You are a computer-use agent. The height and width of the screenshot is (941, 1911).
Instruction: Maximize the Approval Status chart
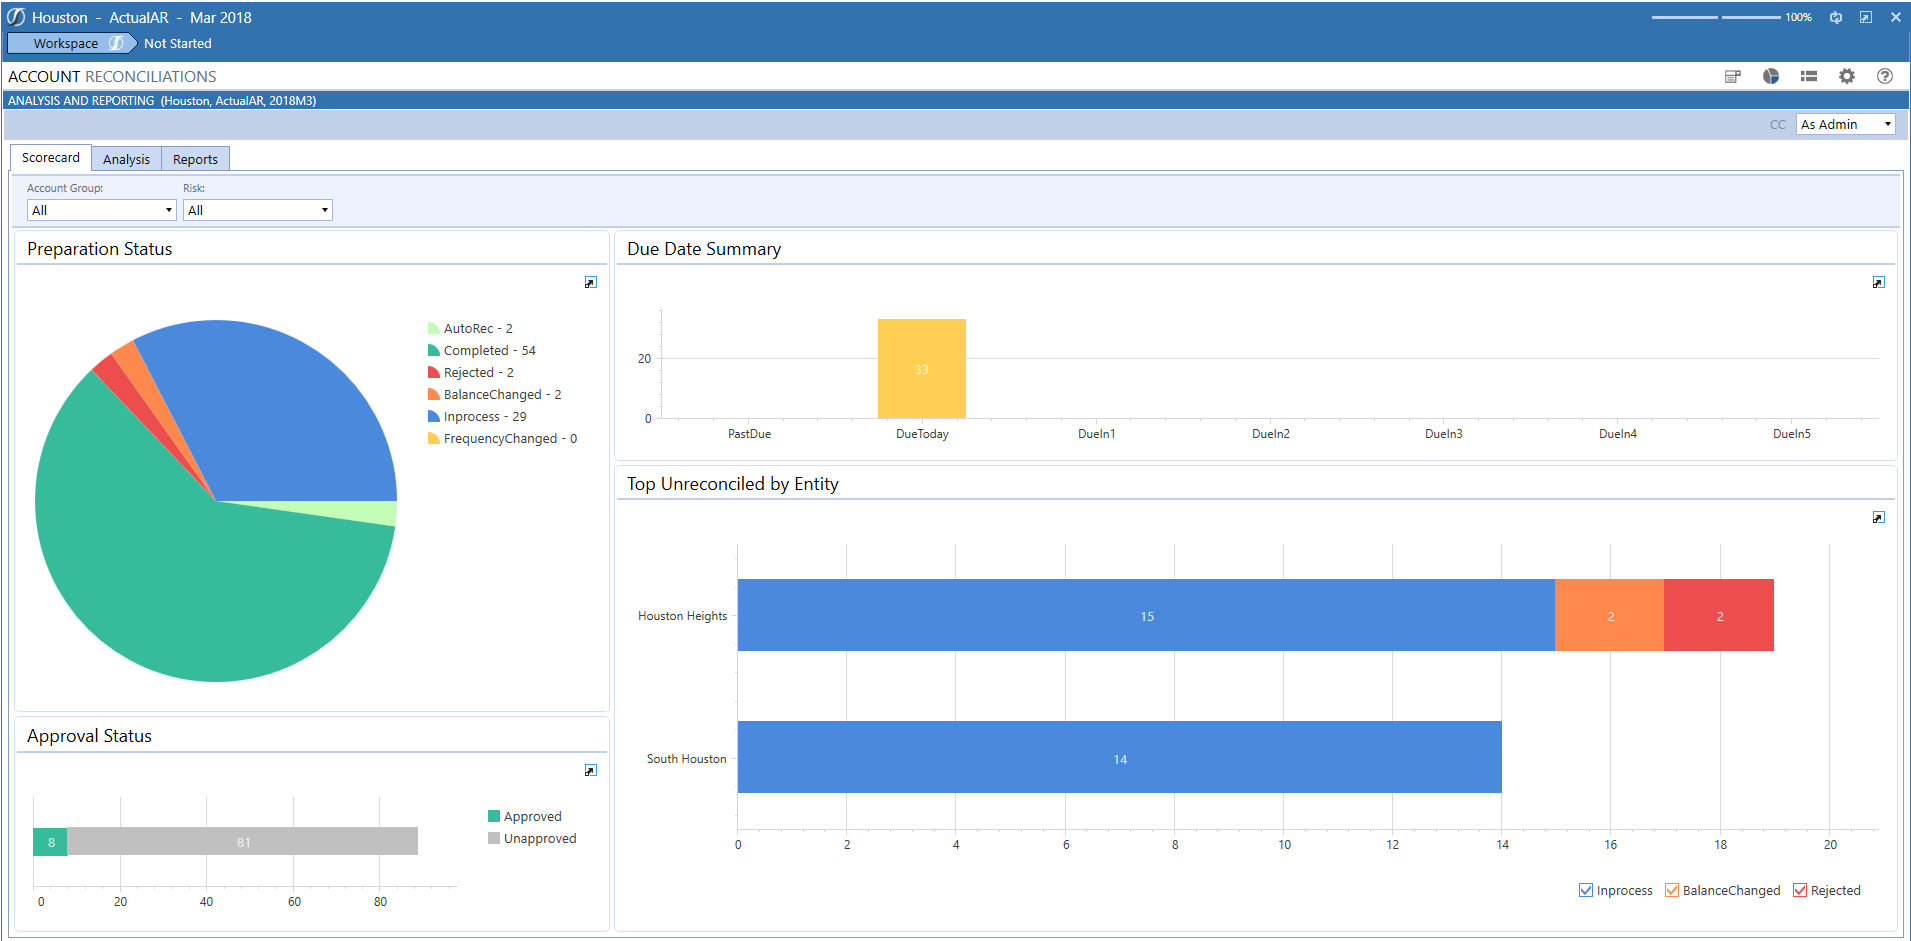[591, 771]
